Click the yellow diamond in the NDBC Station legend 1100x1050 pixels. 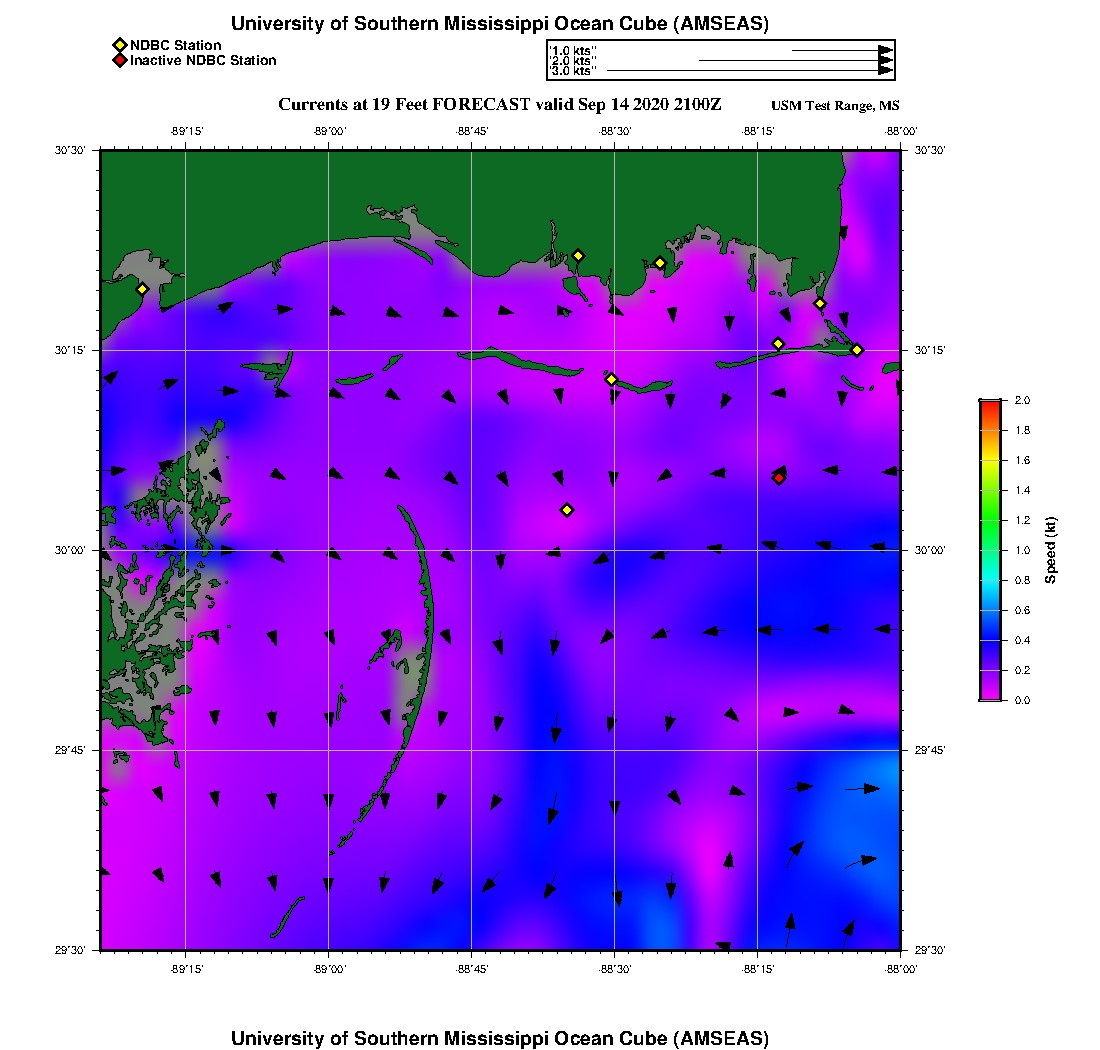pos(119,45)
